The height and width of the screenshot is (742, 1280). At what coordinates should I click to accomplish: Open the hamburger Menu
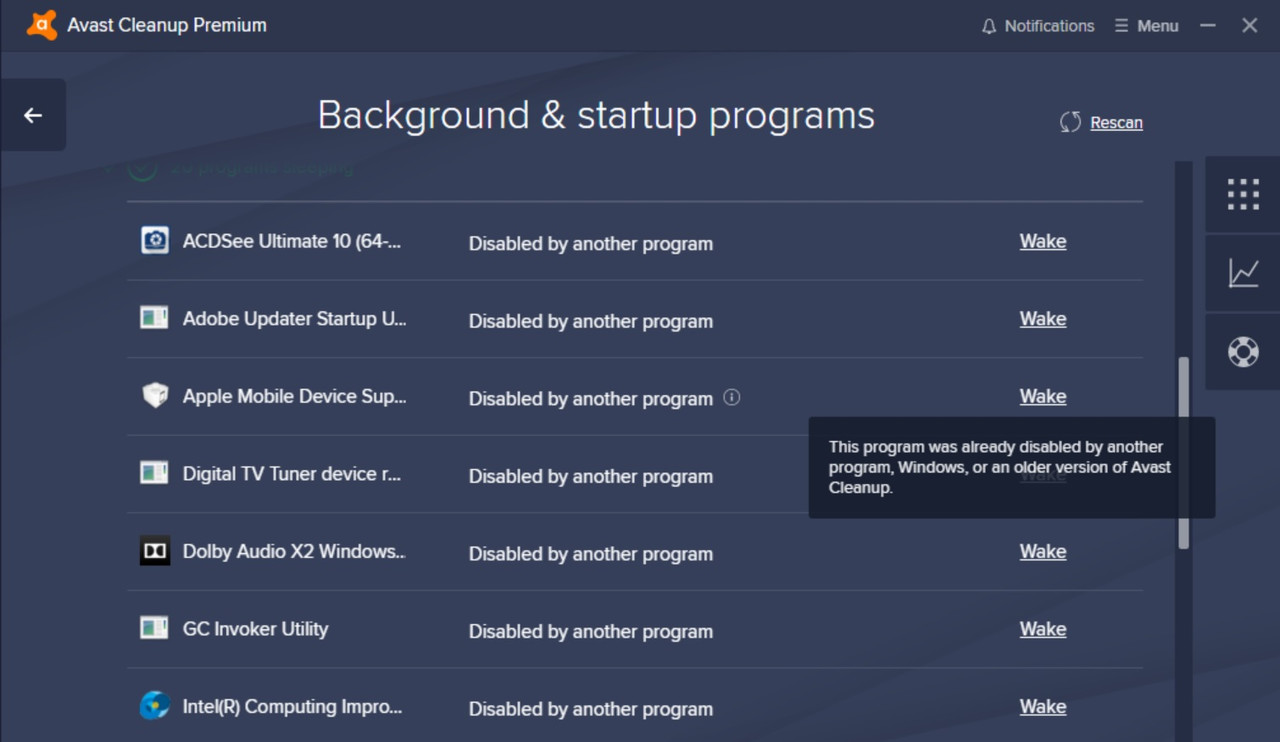coord(1147,26)
